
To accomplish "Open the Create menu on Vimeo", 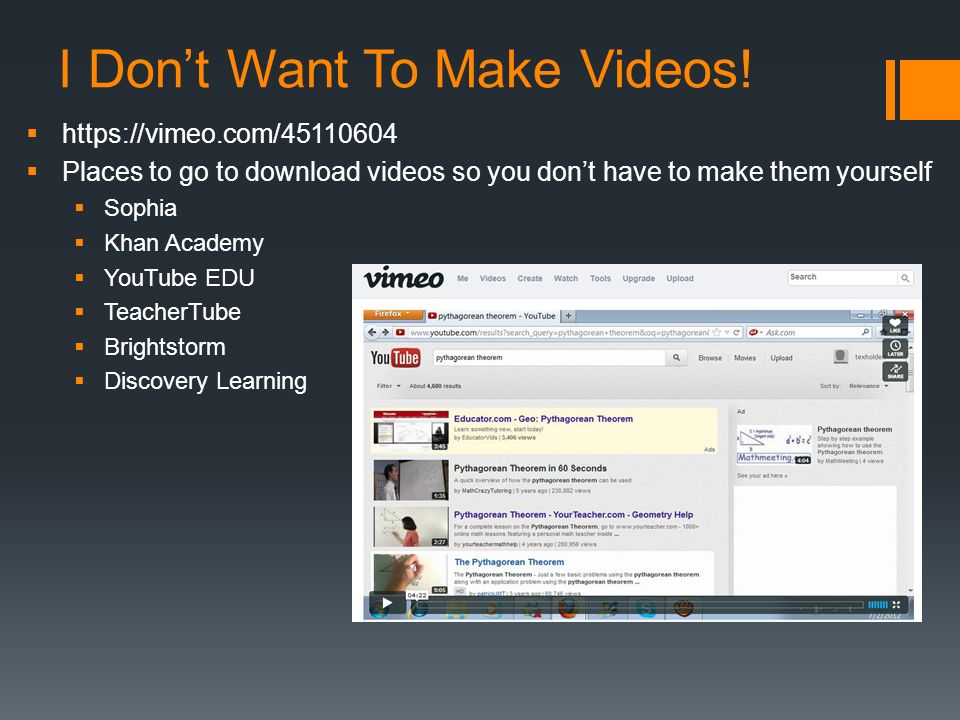I will pos(530,278).
